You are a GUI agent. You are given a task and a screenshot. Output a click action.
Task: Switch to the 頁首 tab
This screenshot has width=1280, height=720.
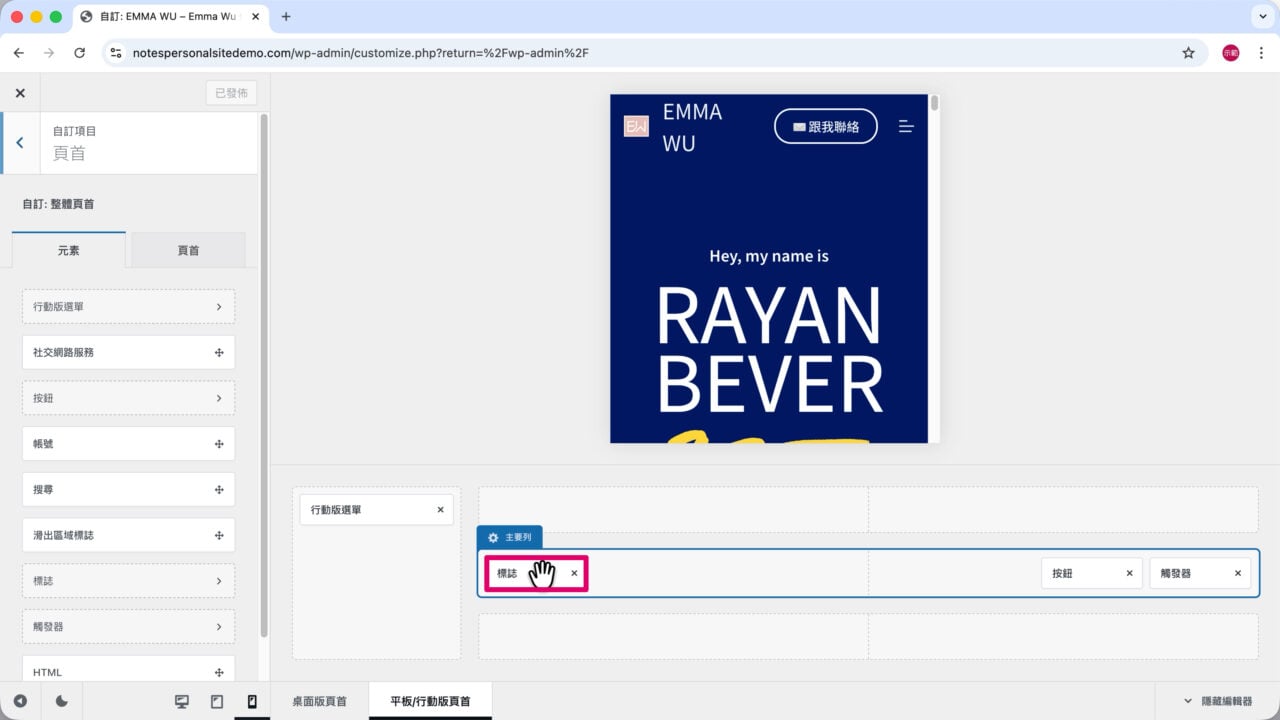(x=188, y=250)
